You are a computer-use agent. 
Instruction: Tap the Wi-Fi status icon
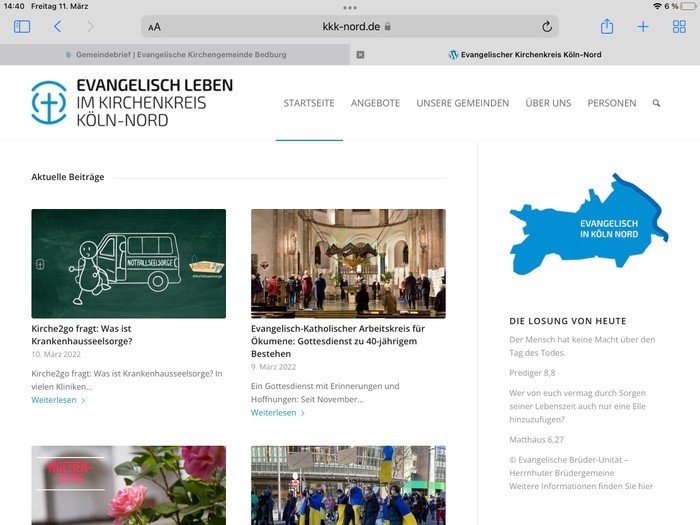[x=657, y=6]
